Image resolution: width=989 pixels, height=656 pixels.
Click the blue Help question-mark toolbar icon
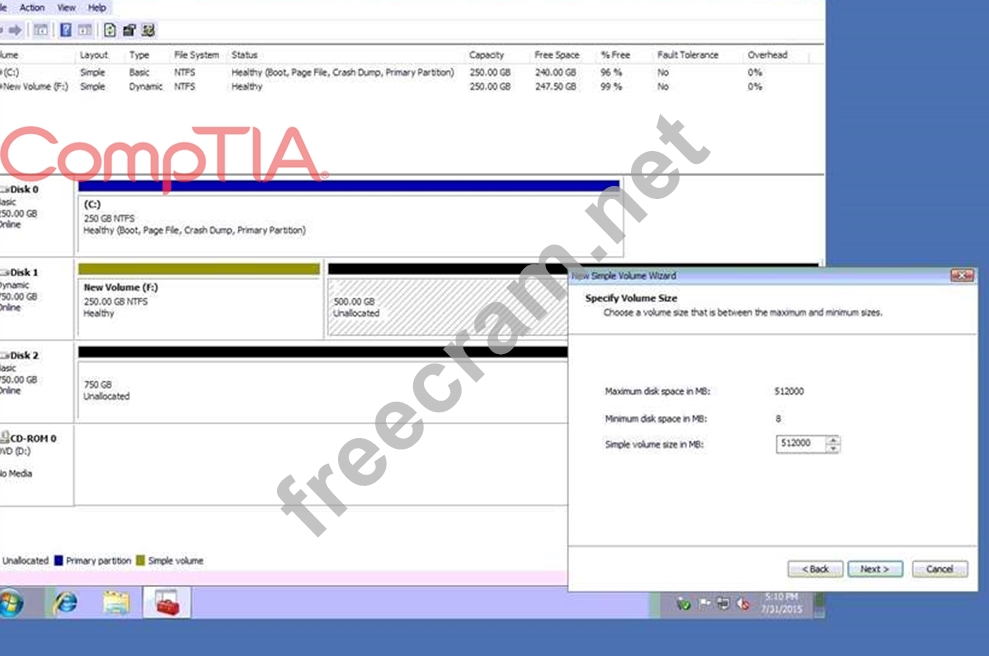tap(66, 30)
